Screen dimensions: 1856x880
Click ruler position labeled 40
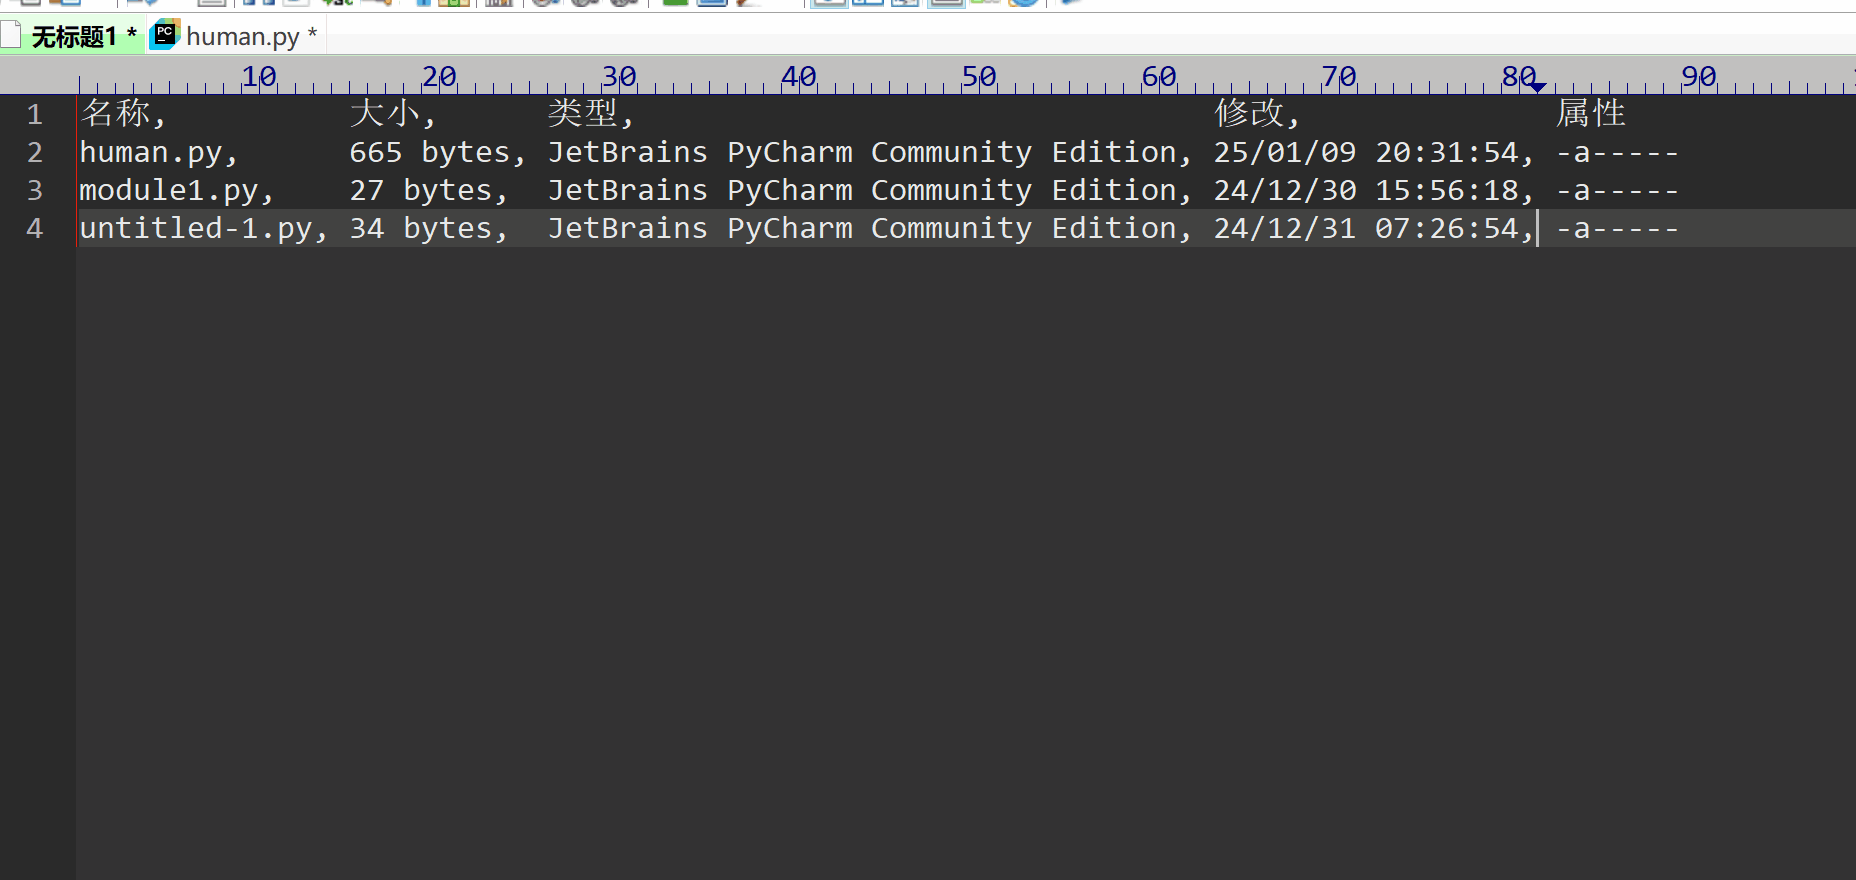coord(799,76)
